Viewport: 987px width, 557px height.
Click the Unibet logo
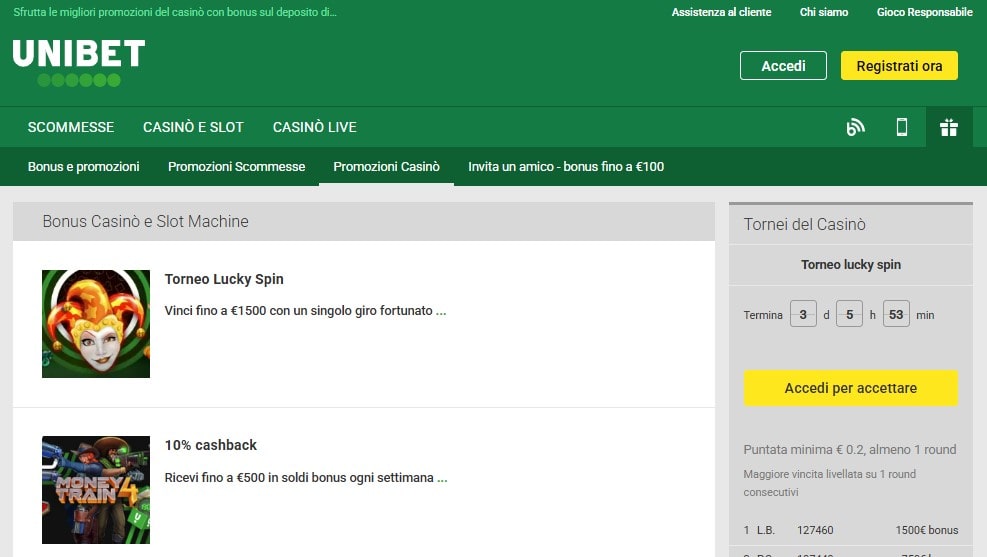[79, 62]
